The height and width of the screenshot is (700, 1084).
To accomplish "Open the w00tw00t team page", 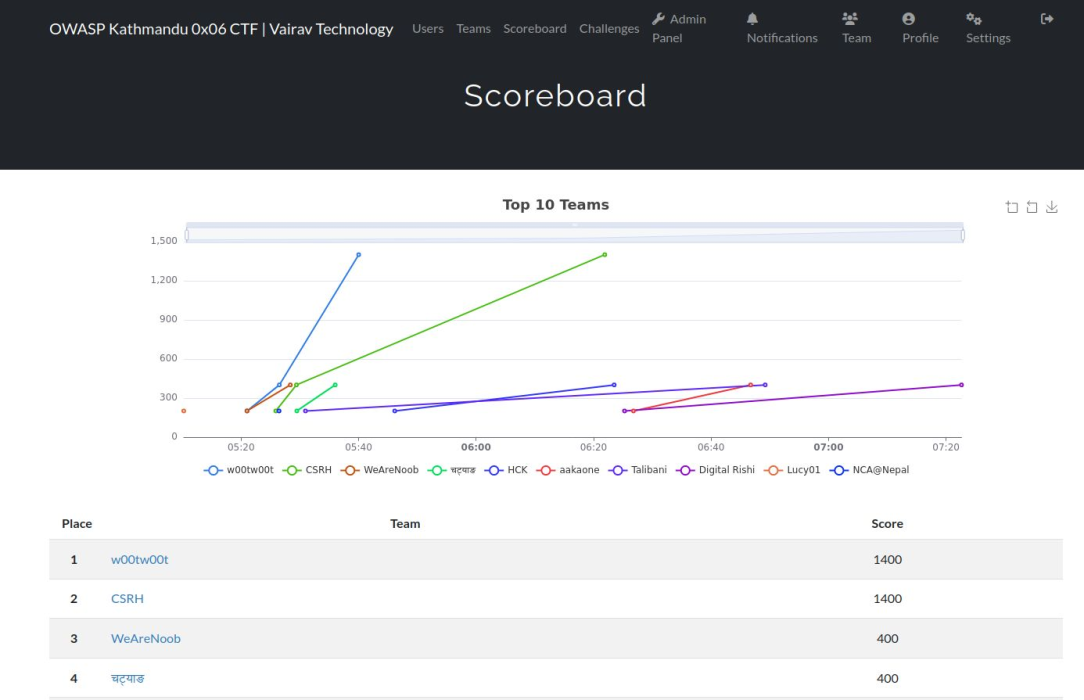I will pyautogui.click(x=138, y=559).
